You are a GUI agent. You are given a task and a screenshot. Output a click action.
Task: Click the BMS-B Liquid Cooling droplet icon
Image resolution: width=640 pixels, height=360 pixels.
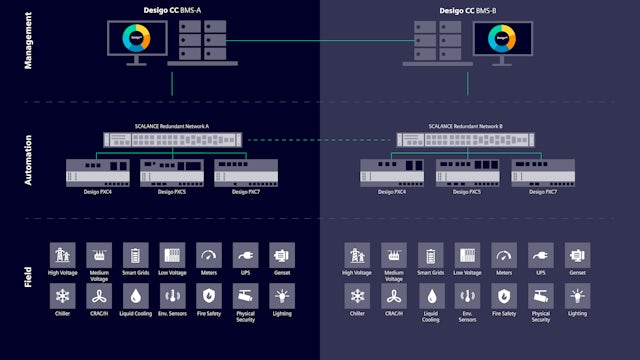pos(431,296)
